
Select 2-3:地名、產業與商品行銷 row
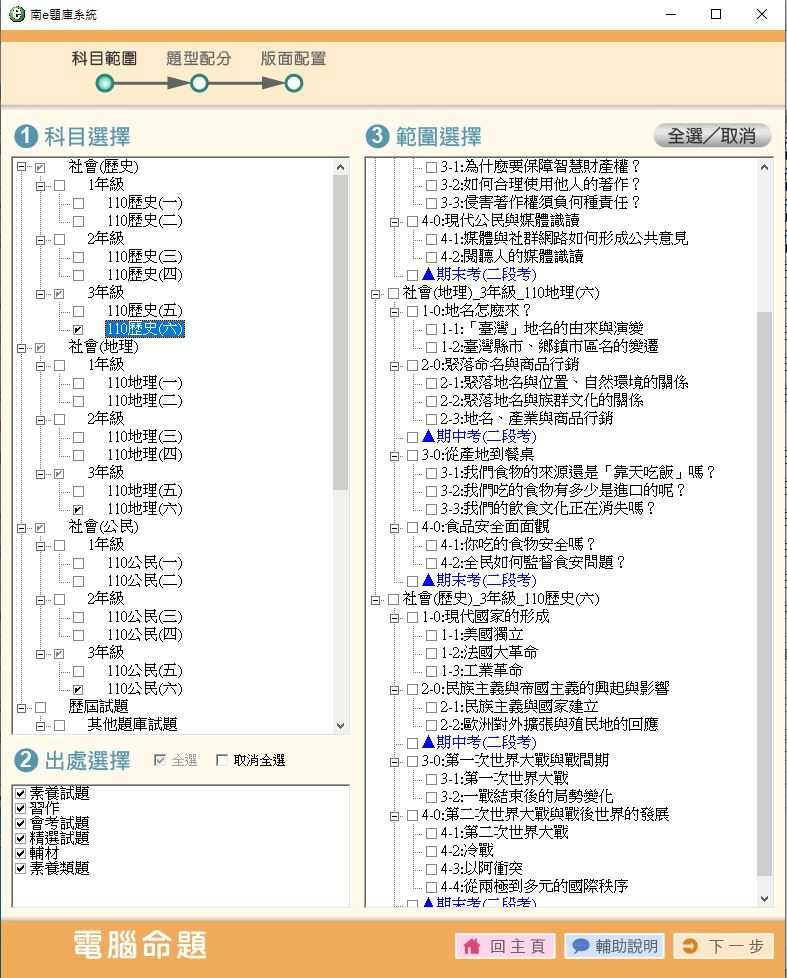[x=526, y=418]
